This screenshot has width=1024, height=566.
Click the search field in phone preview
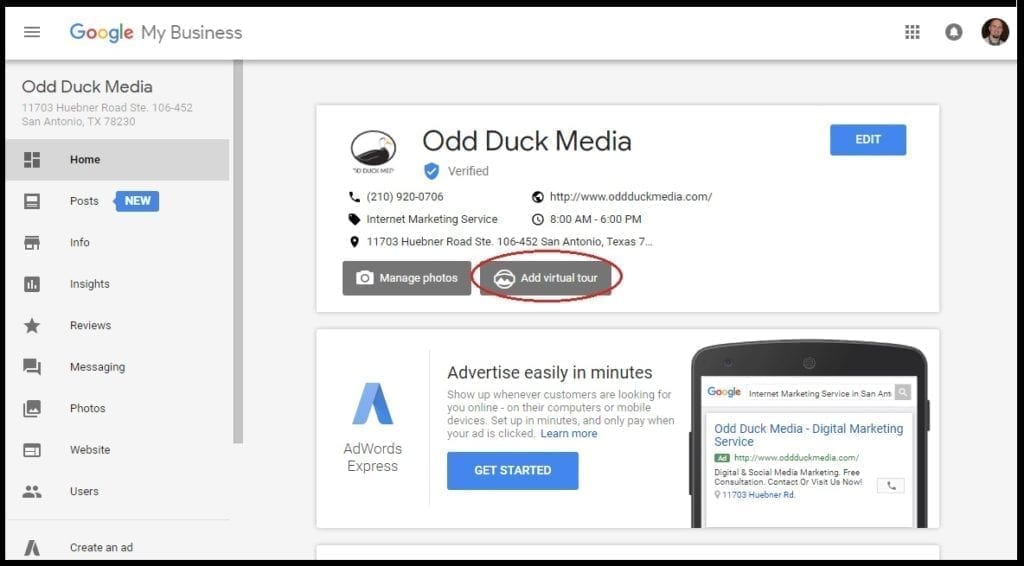[820, 393]
